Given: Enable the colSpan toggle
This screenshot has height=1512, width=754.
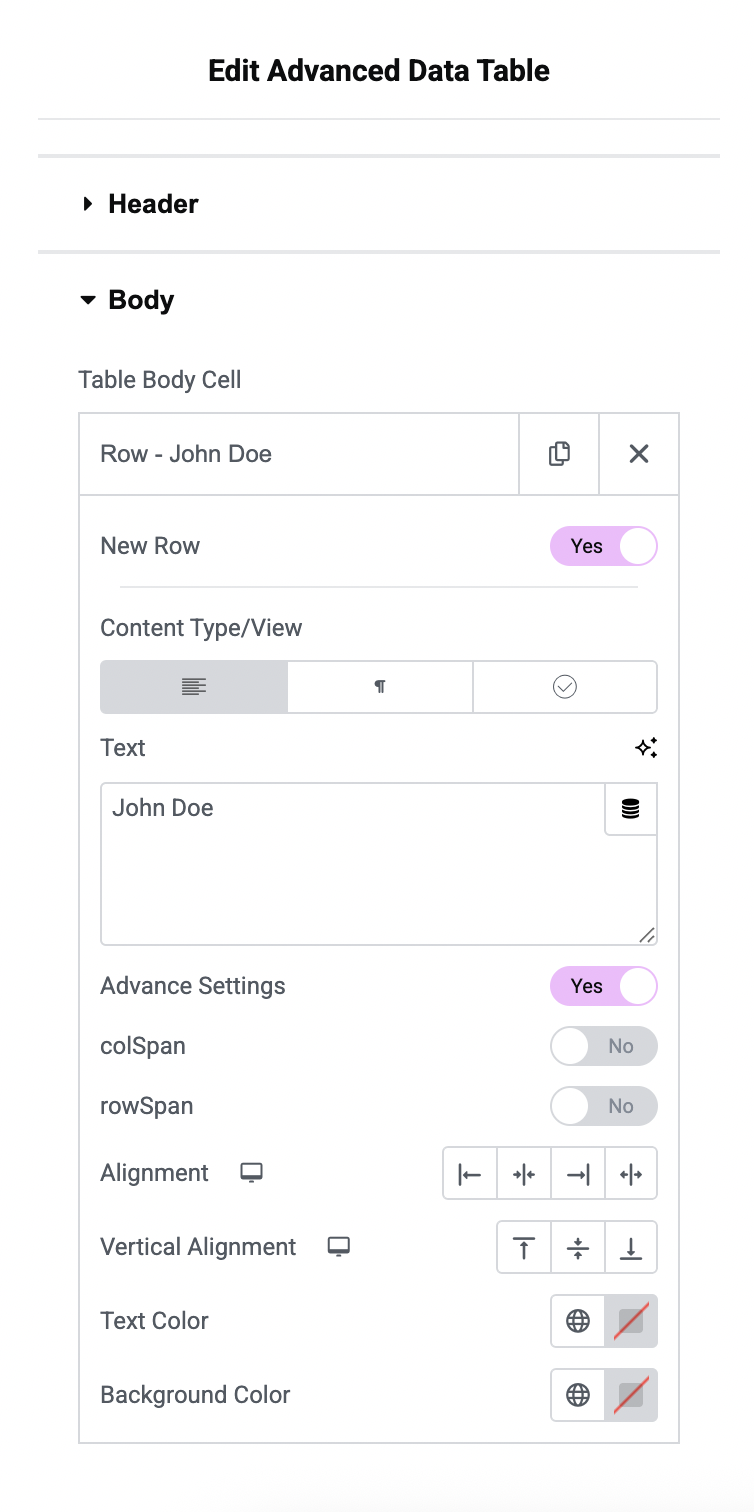Looking at the screenshot, I should [604, 1046].
